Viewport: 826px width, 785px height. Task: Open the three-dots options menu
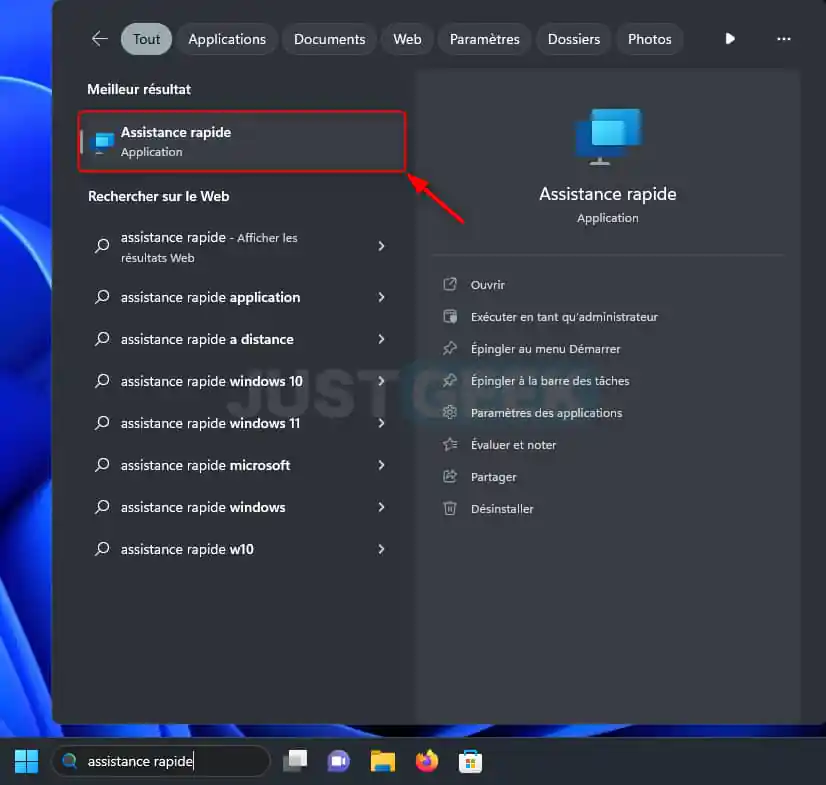click(784, 38)
